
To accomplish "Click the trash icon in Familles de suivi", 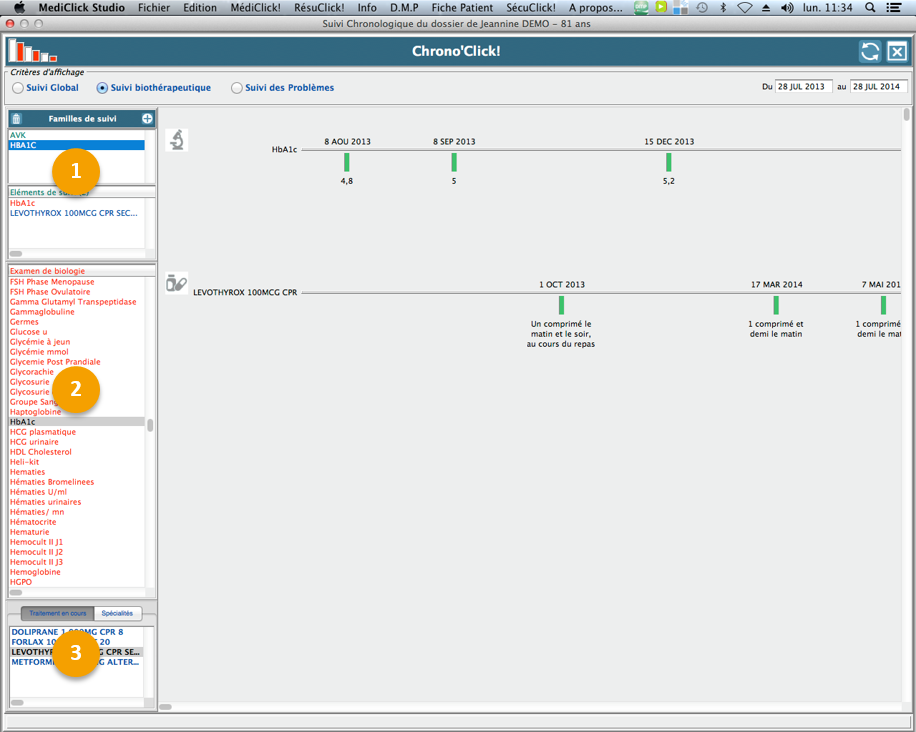I will (x=16, y=119).
